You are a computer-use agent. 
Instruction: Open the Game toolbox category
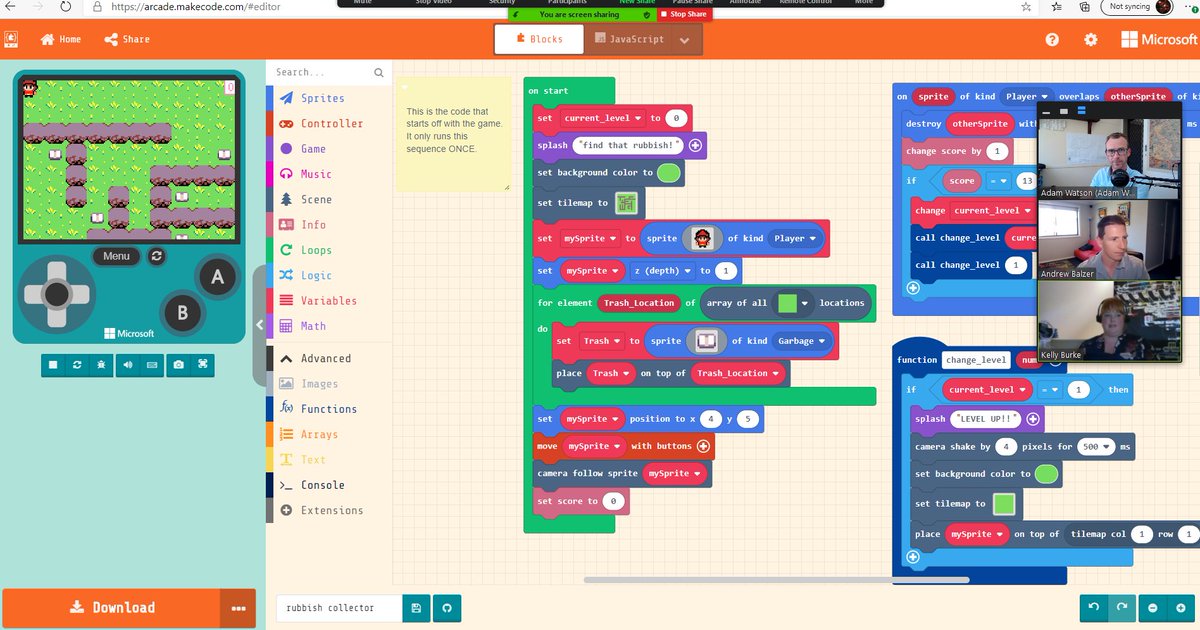pyautogui.click(x=313, y=148)
